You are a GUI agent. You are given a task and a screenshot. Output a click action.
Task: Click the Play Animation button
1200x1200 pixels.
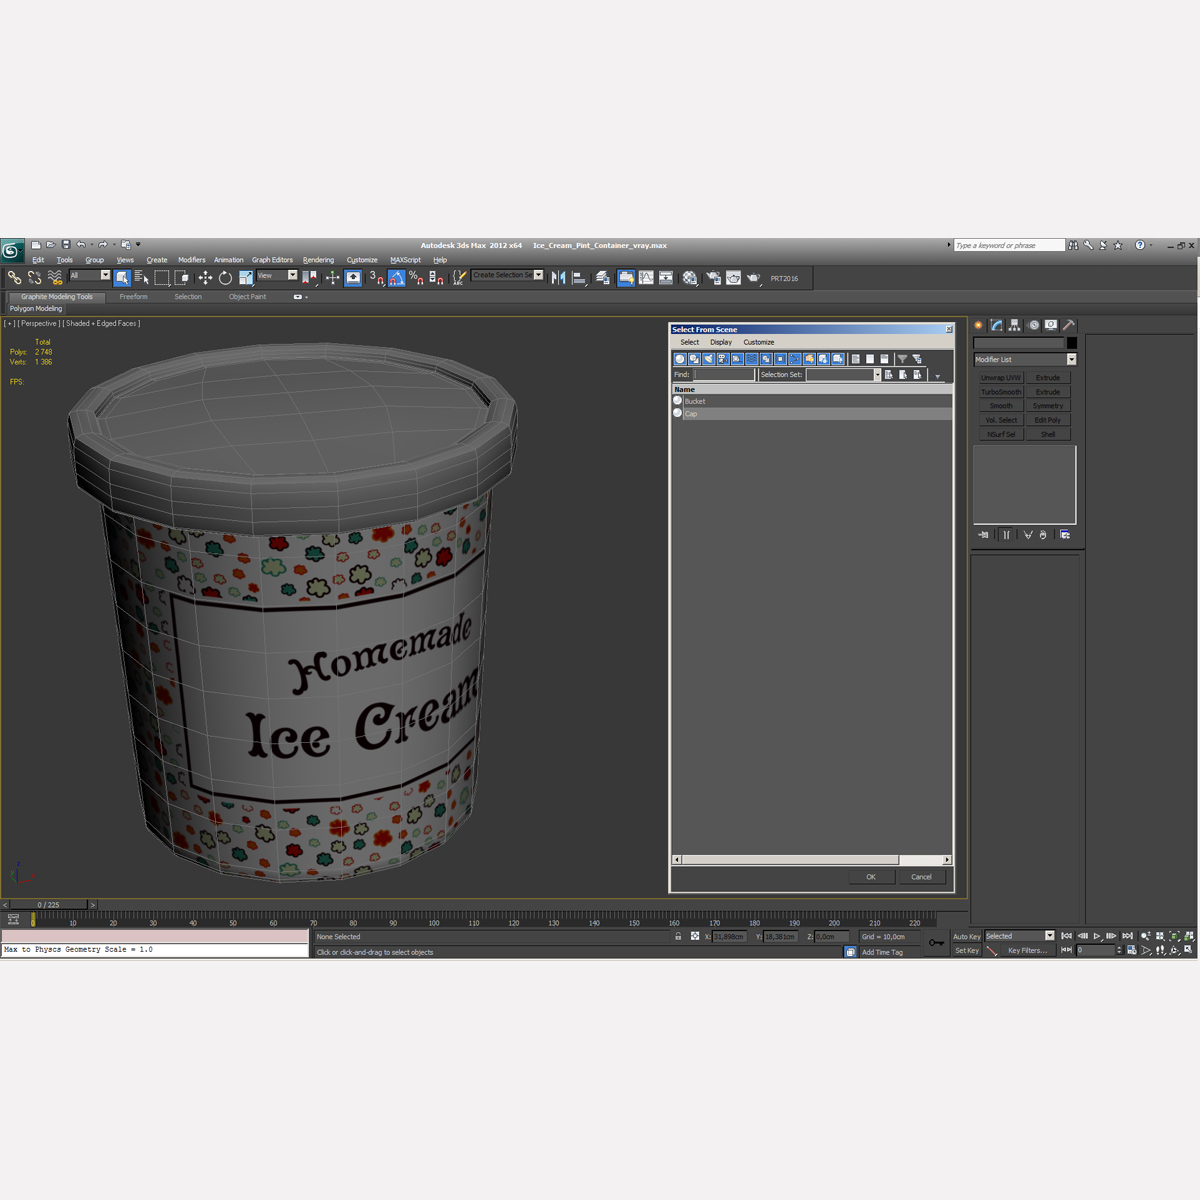coord(1097,937)
